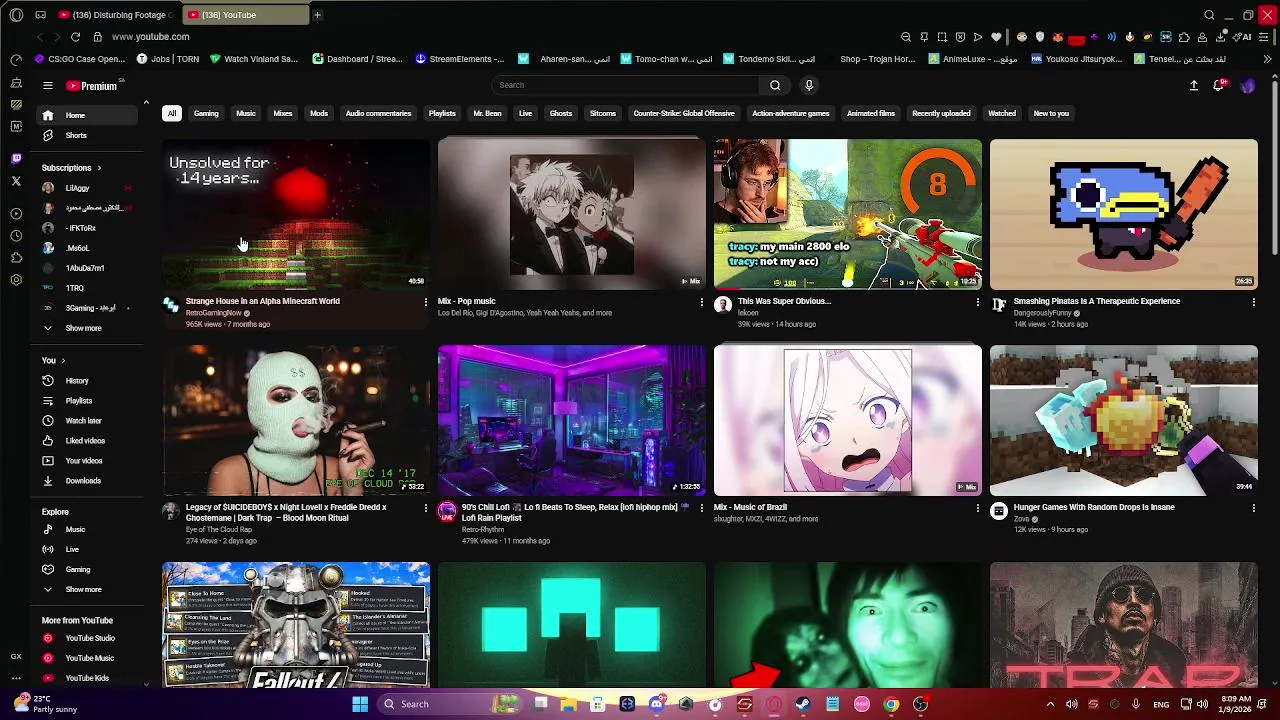
Task: Click the search magnifier button
Action: click(x=775, y=85)
